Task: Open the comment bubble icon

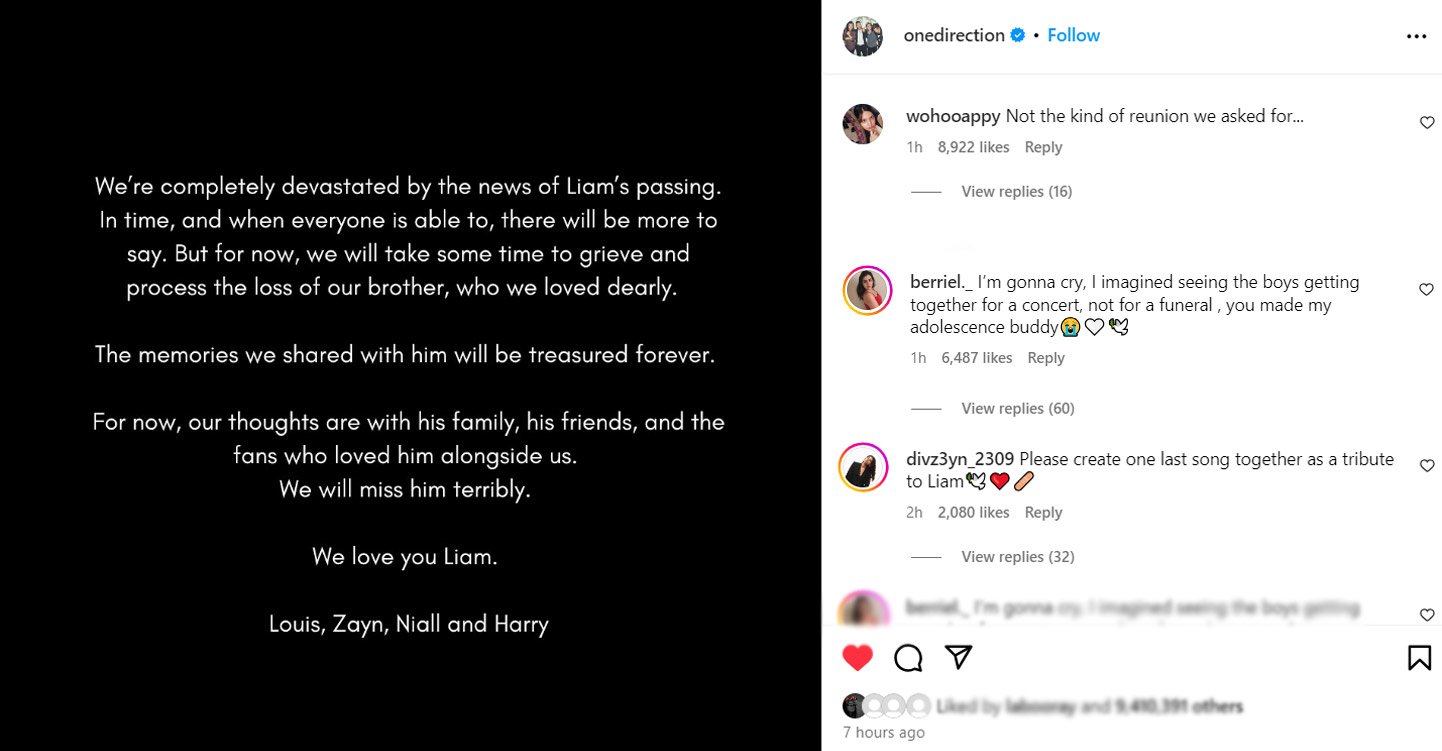Action: point(908,657)
